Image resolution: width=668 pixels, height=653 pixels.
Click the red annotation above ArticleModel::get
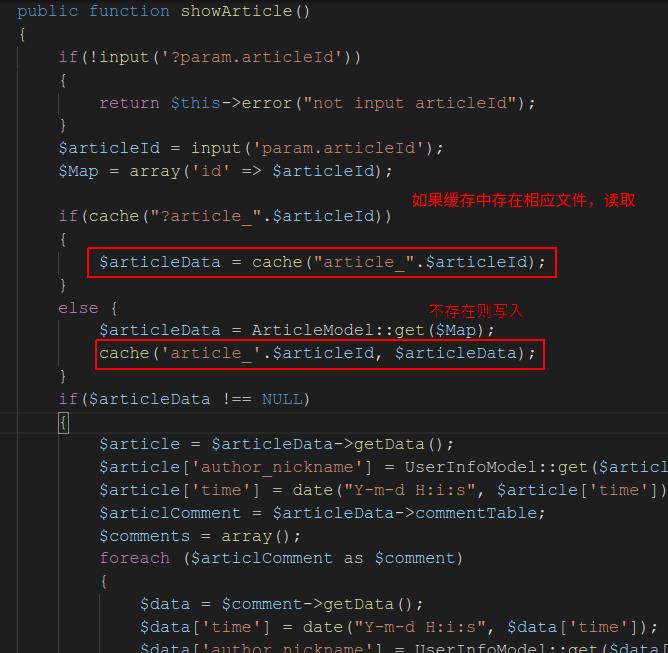click(476, 311)
